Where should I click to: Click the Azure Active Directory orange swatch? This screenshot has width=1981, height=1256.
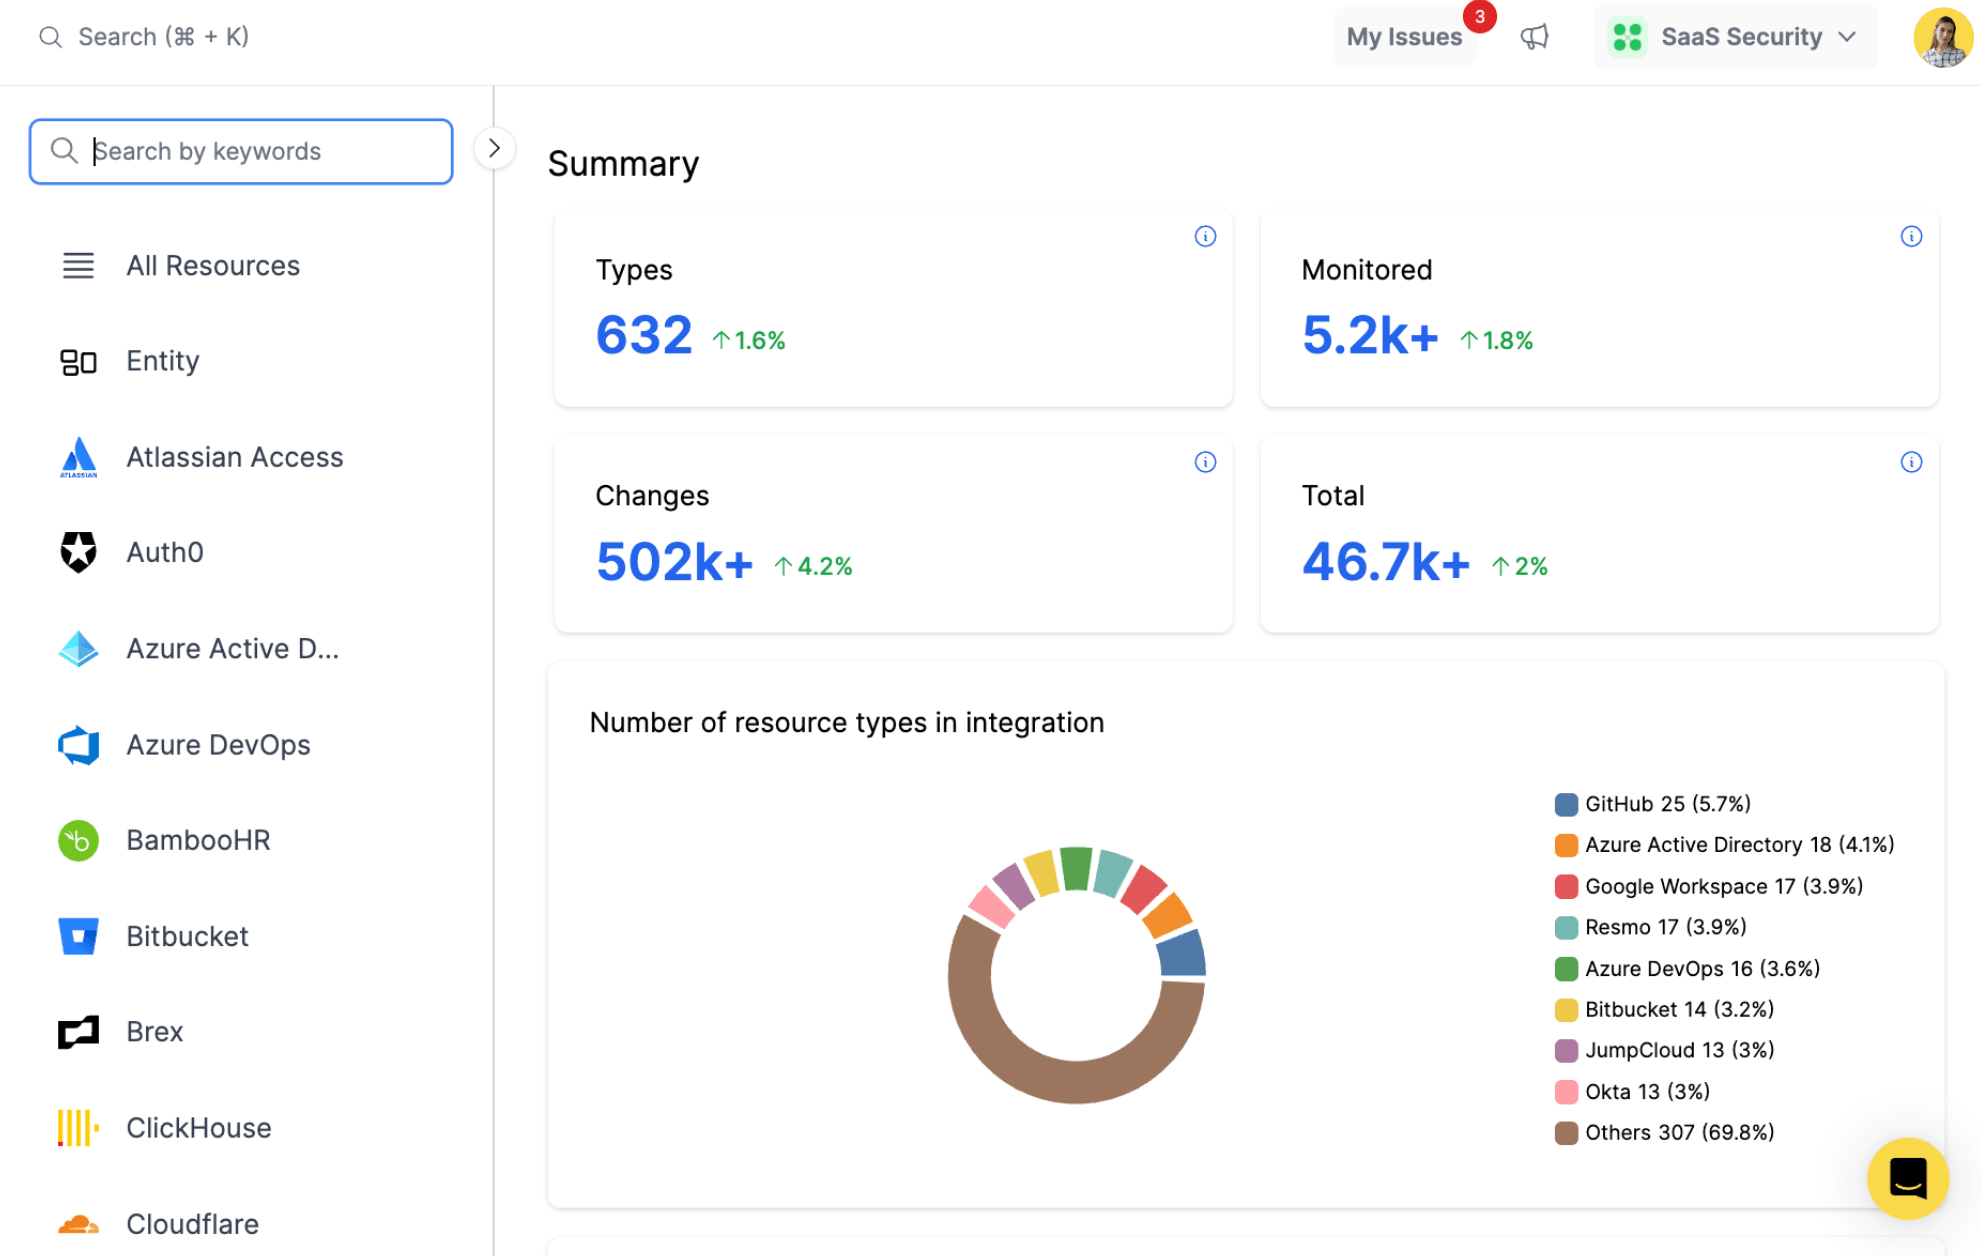click(x=1566, y=845)
